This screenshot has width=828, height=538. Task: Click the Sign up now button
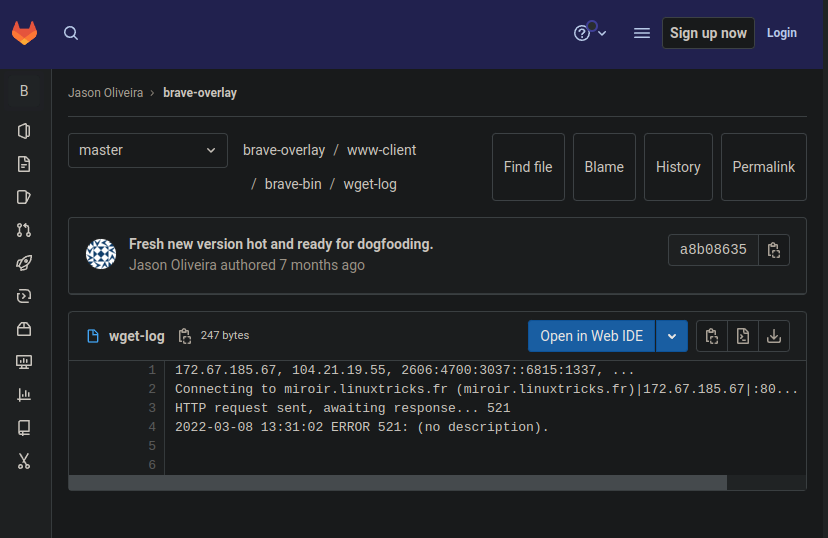(x=708, y=33)
